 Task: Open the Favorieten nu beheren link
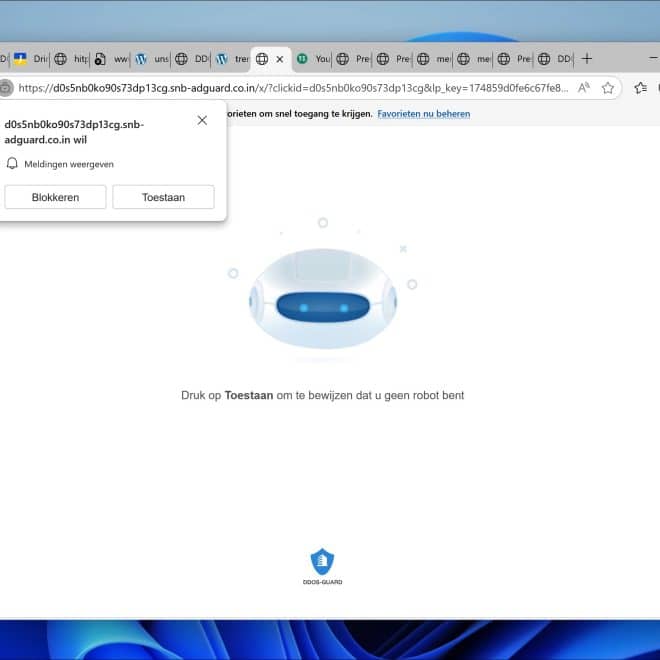(x=423, y=114)
